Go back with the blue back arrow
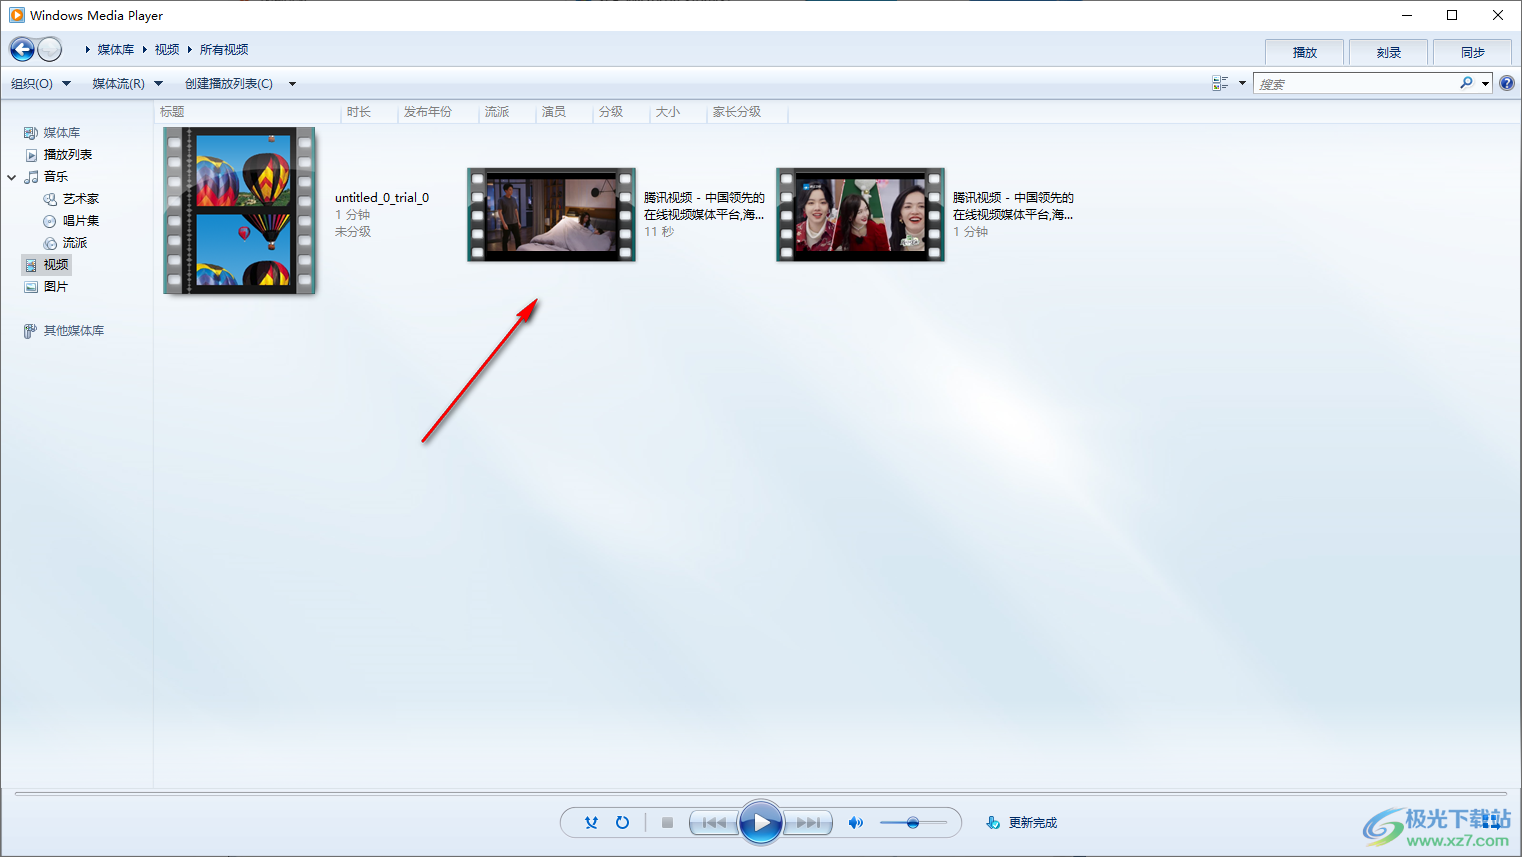The width and height of the screenshot is (1522, 857). tap(22, 49)
